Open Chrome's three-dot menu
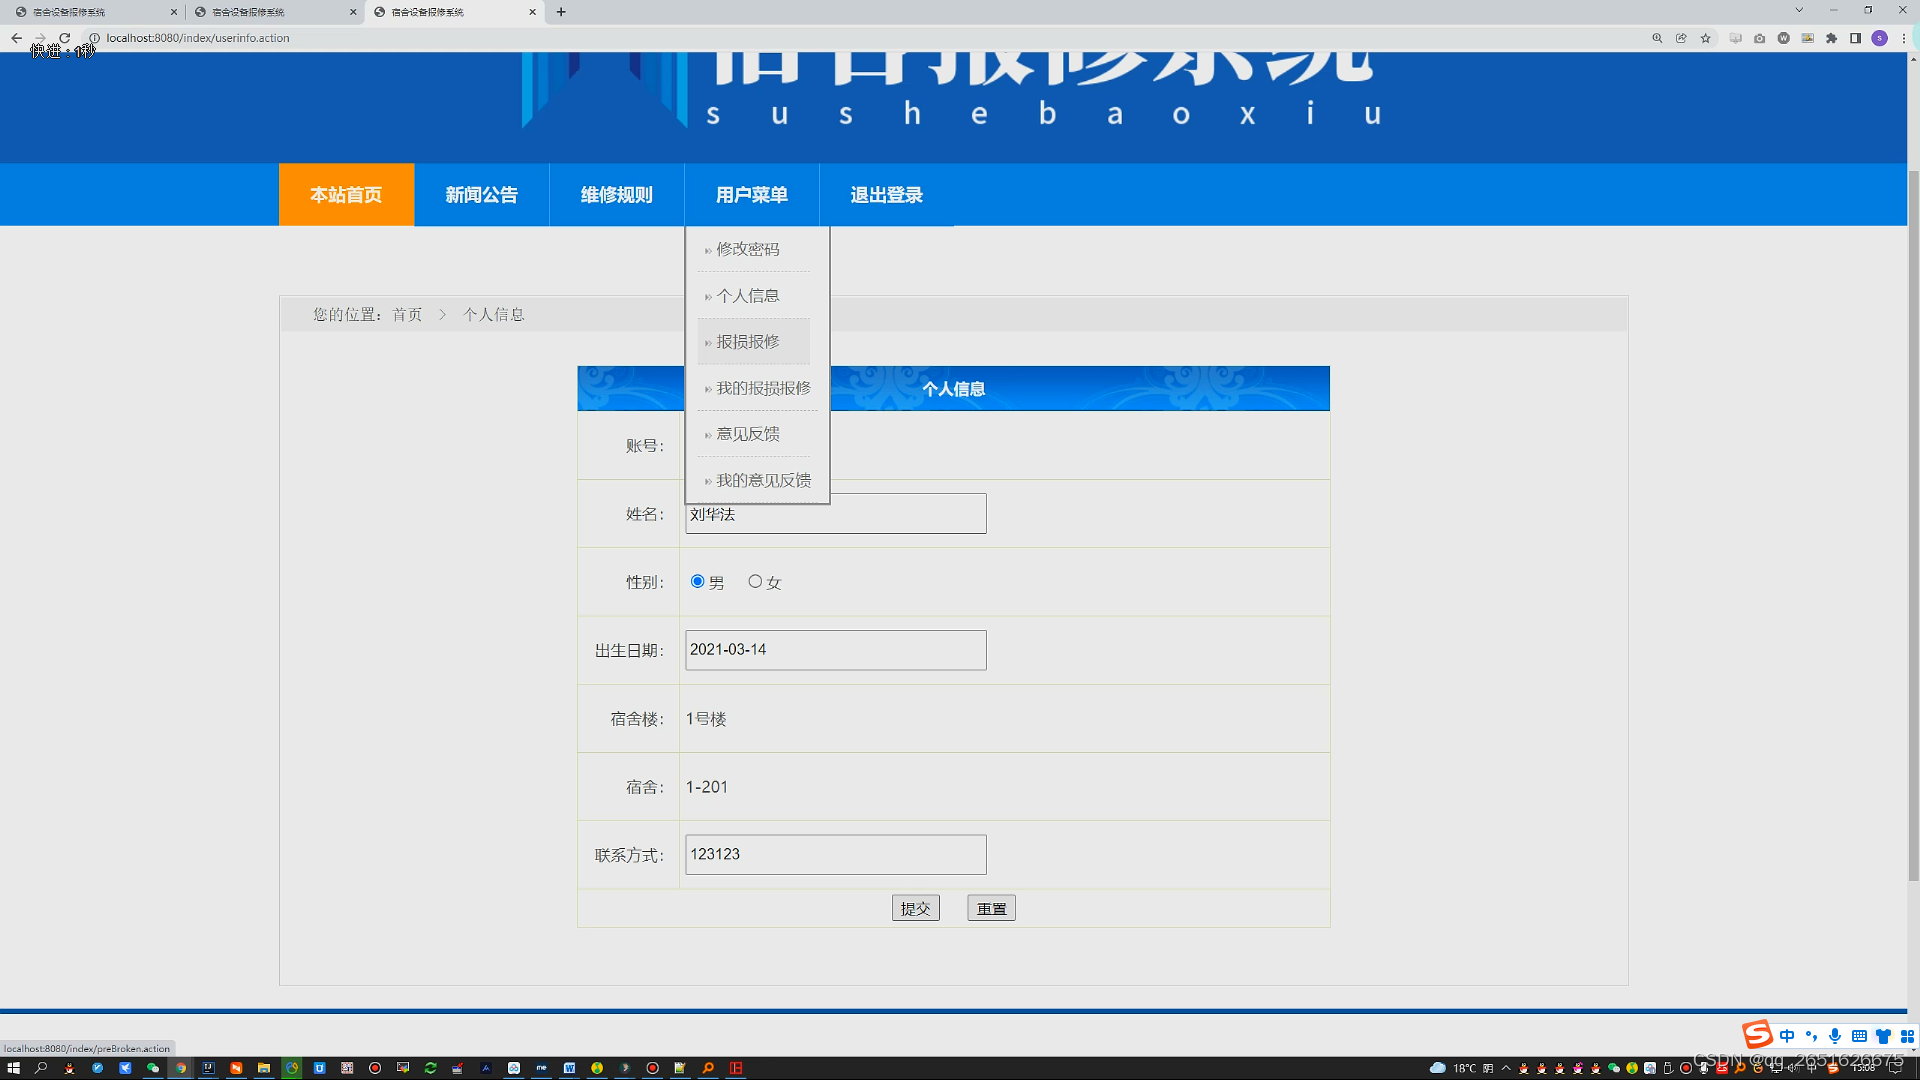 (x=1903, y=38)
